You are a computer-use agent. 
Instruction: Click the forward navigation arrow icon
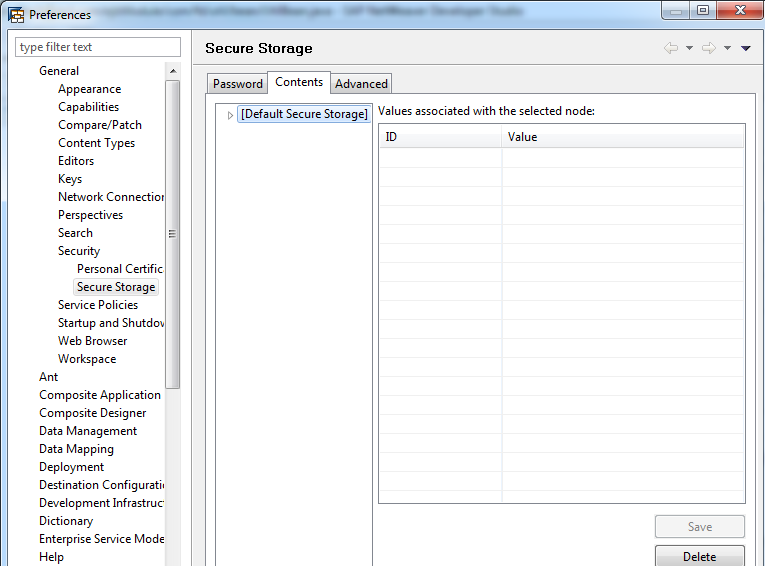pos(708,48)
